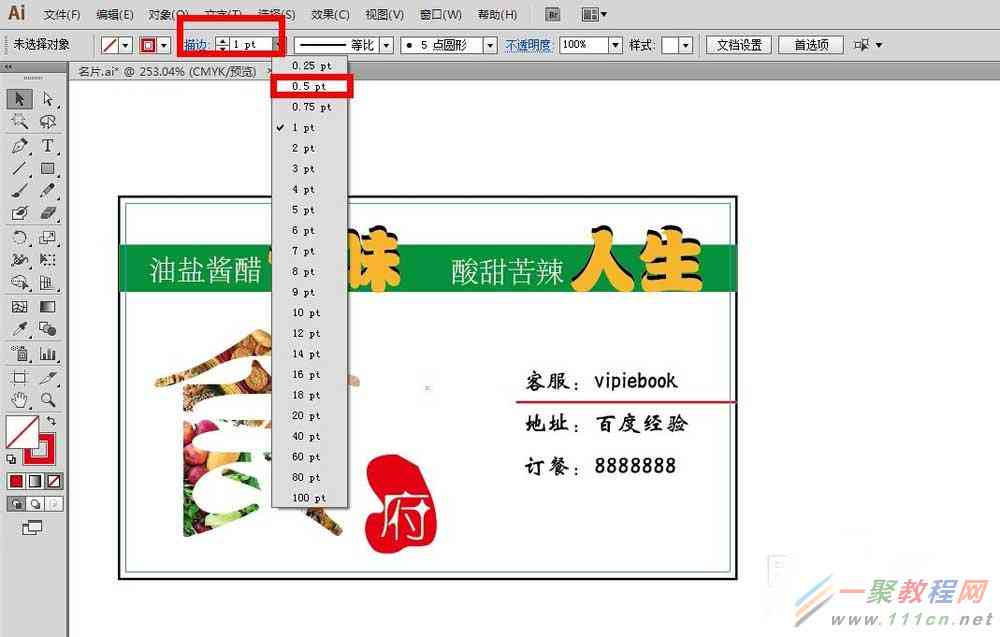Select the Pen tool
The width and height of the screenshot is (1000, 637).
click(19, 145)
